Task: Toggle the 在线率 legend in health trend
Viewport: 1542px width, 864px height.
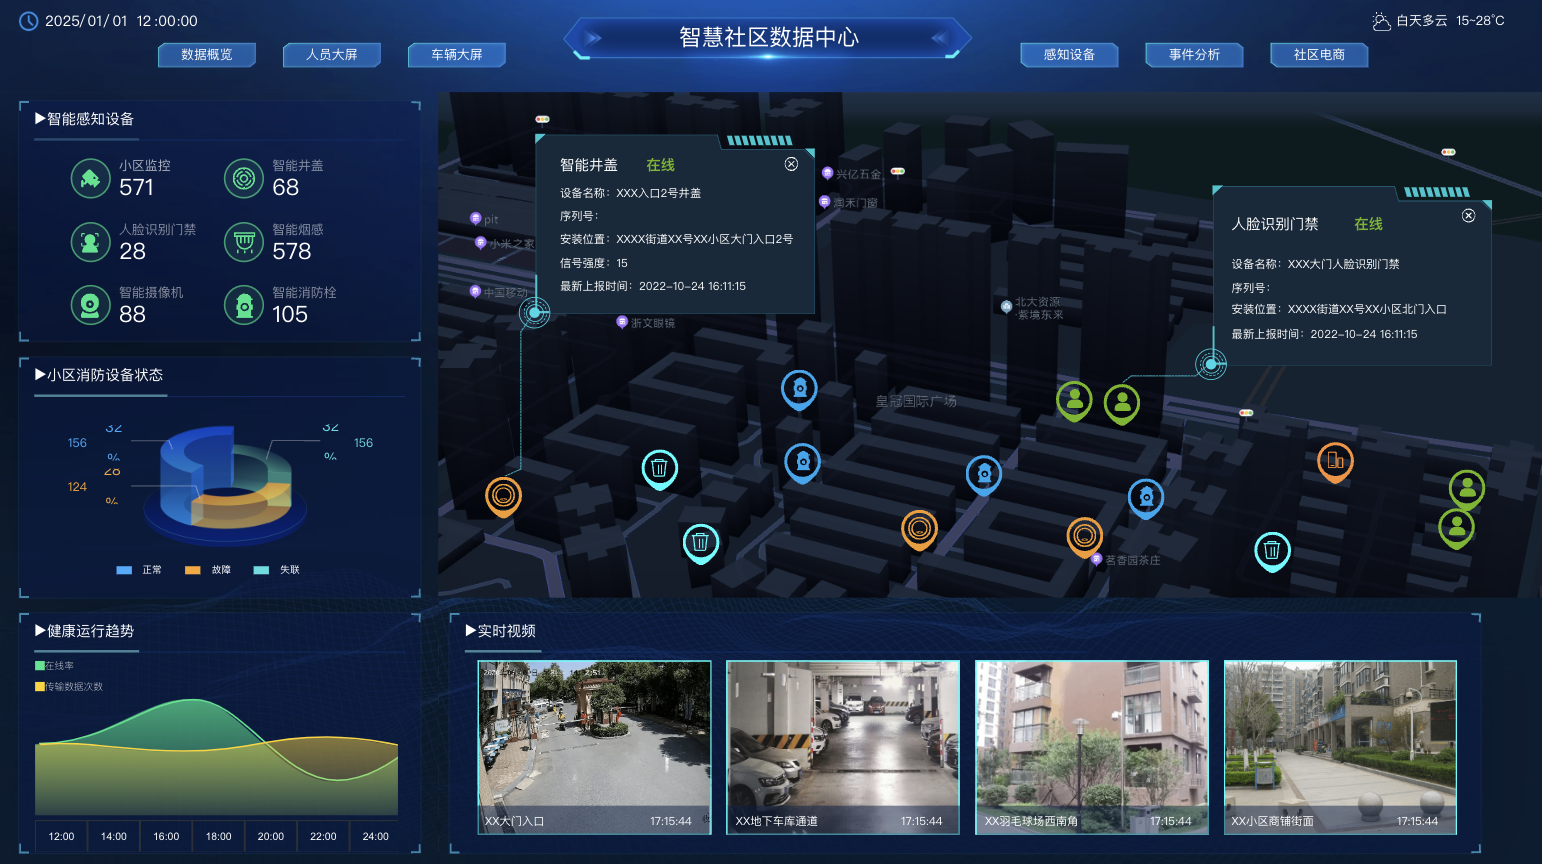Action: pyautogui.click(x=40, y=666)
